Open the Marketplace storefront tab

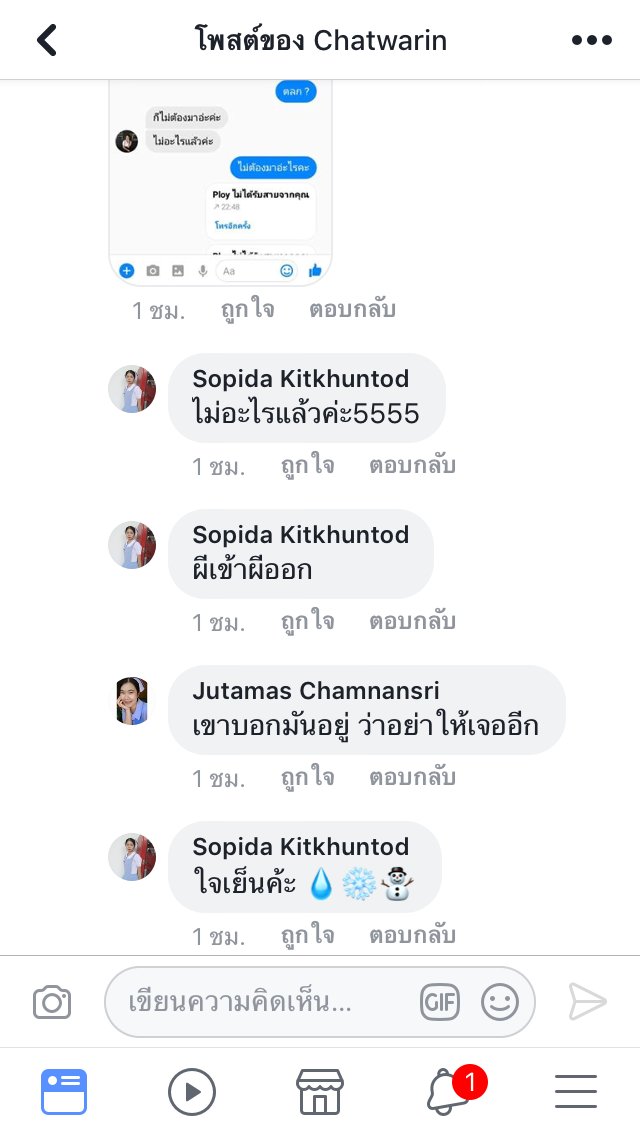coord(320,1091)
